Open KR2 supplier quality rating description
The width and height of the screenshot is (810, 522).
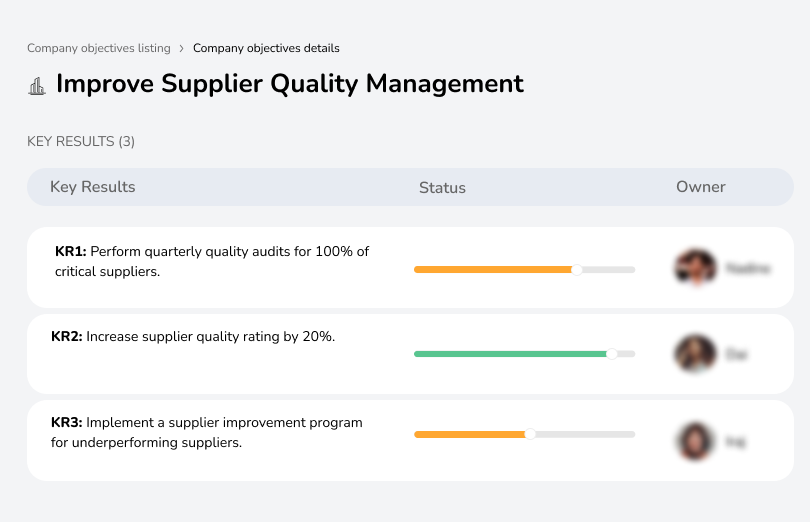(193, 336)
